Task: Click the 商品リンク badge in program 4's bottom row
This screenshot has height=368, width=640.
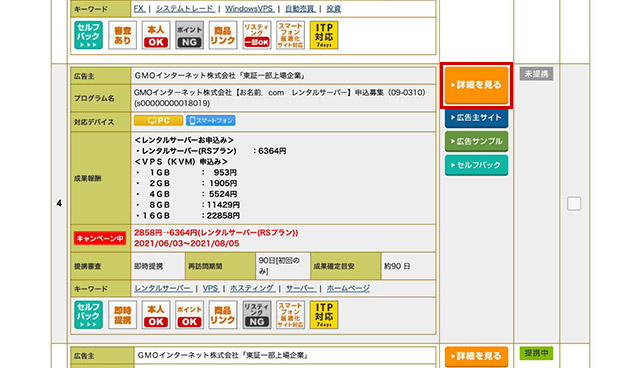Action: pos(223,315)
